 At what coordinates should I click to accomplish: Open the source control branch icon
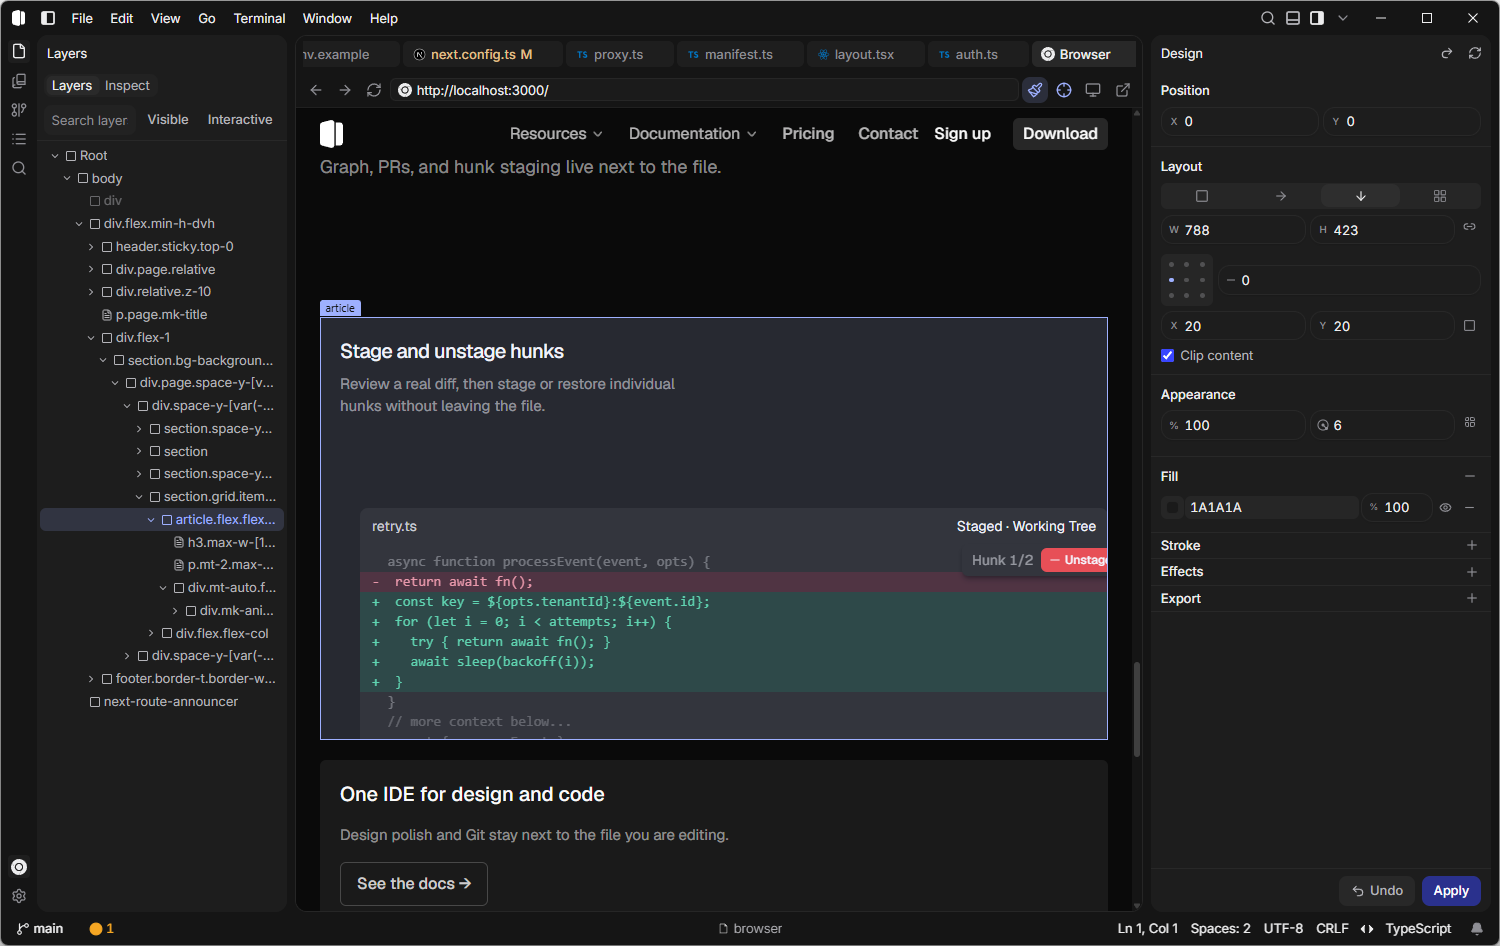pyautogui.click(x=19, y=110)
